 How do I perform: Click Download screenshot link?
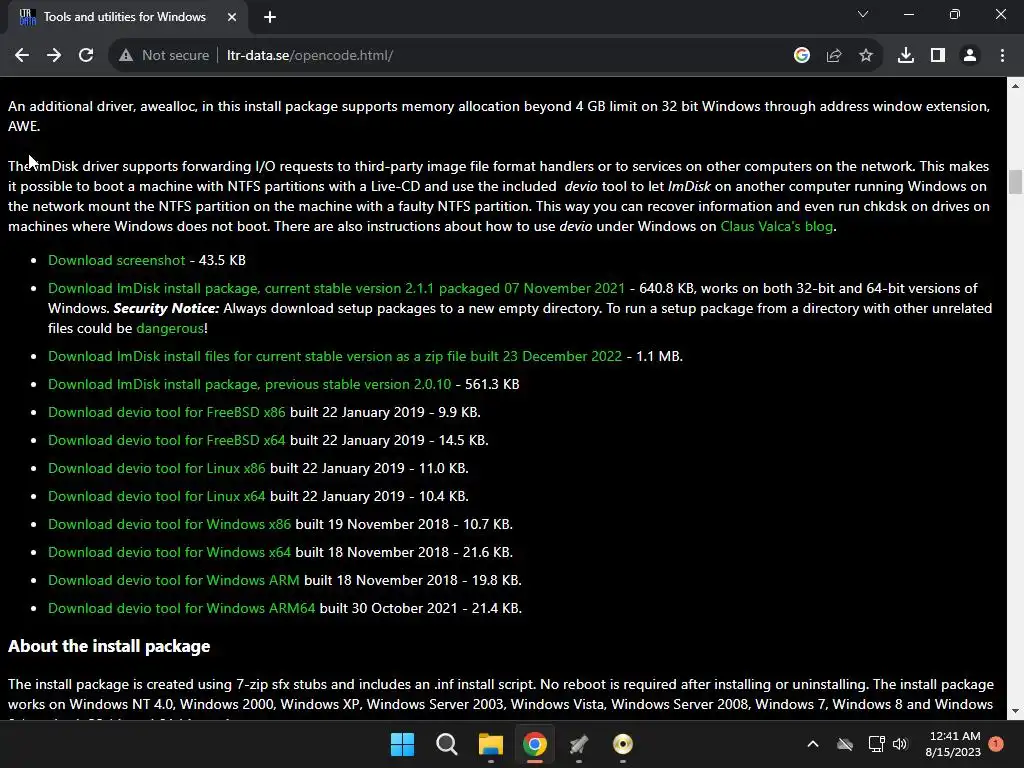116,261
